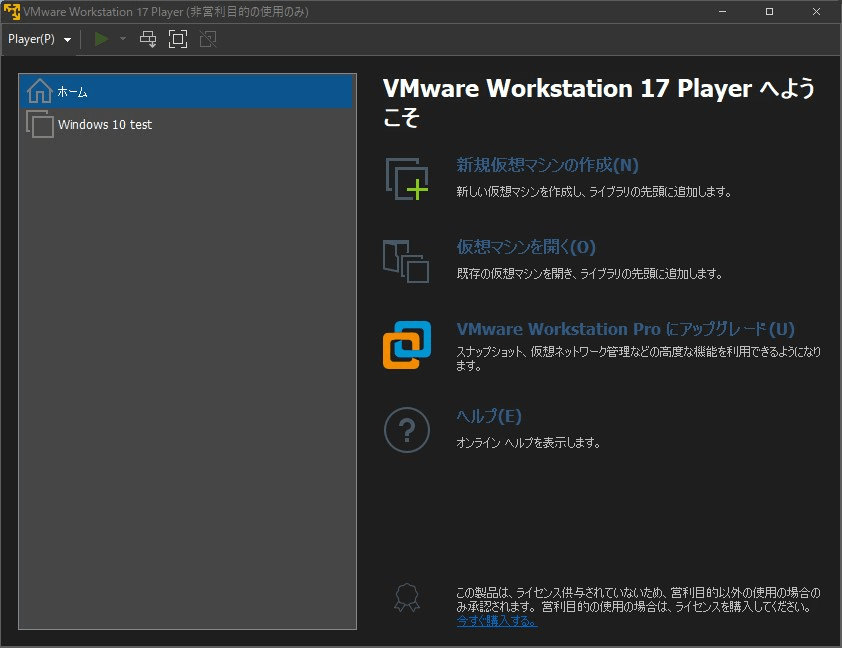Close the VMware Player window

816,11
